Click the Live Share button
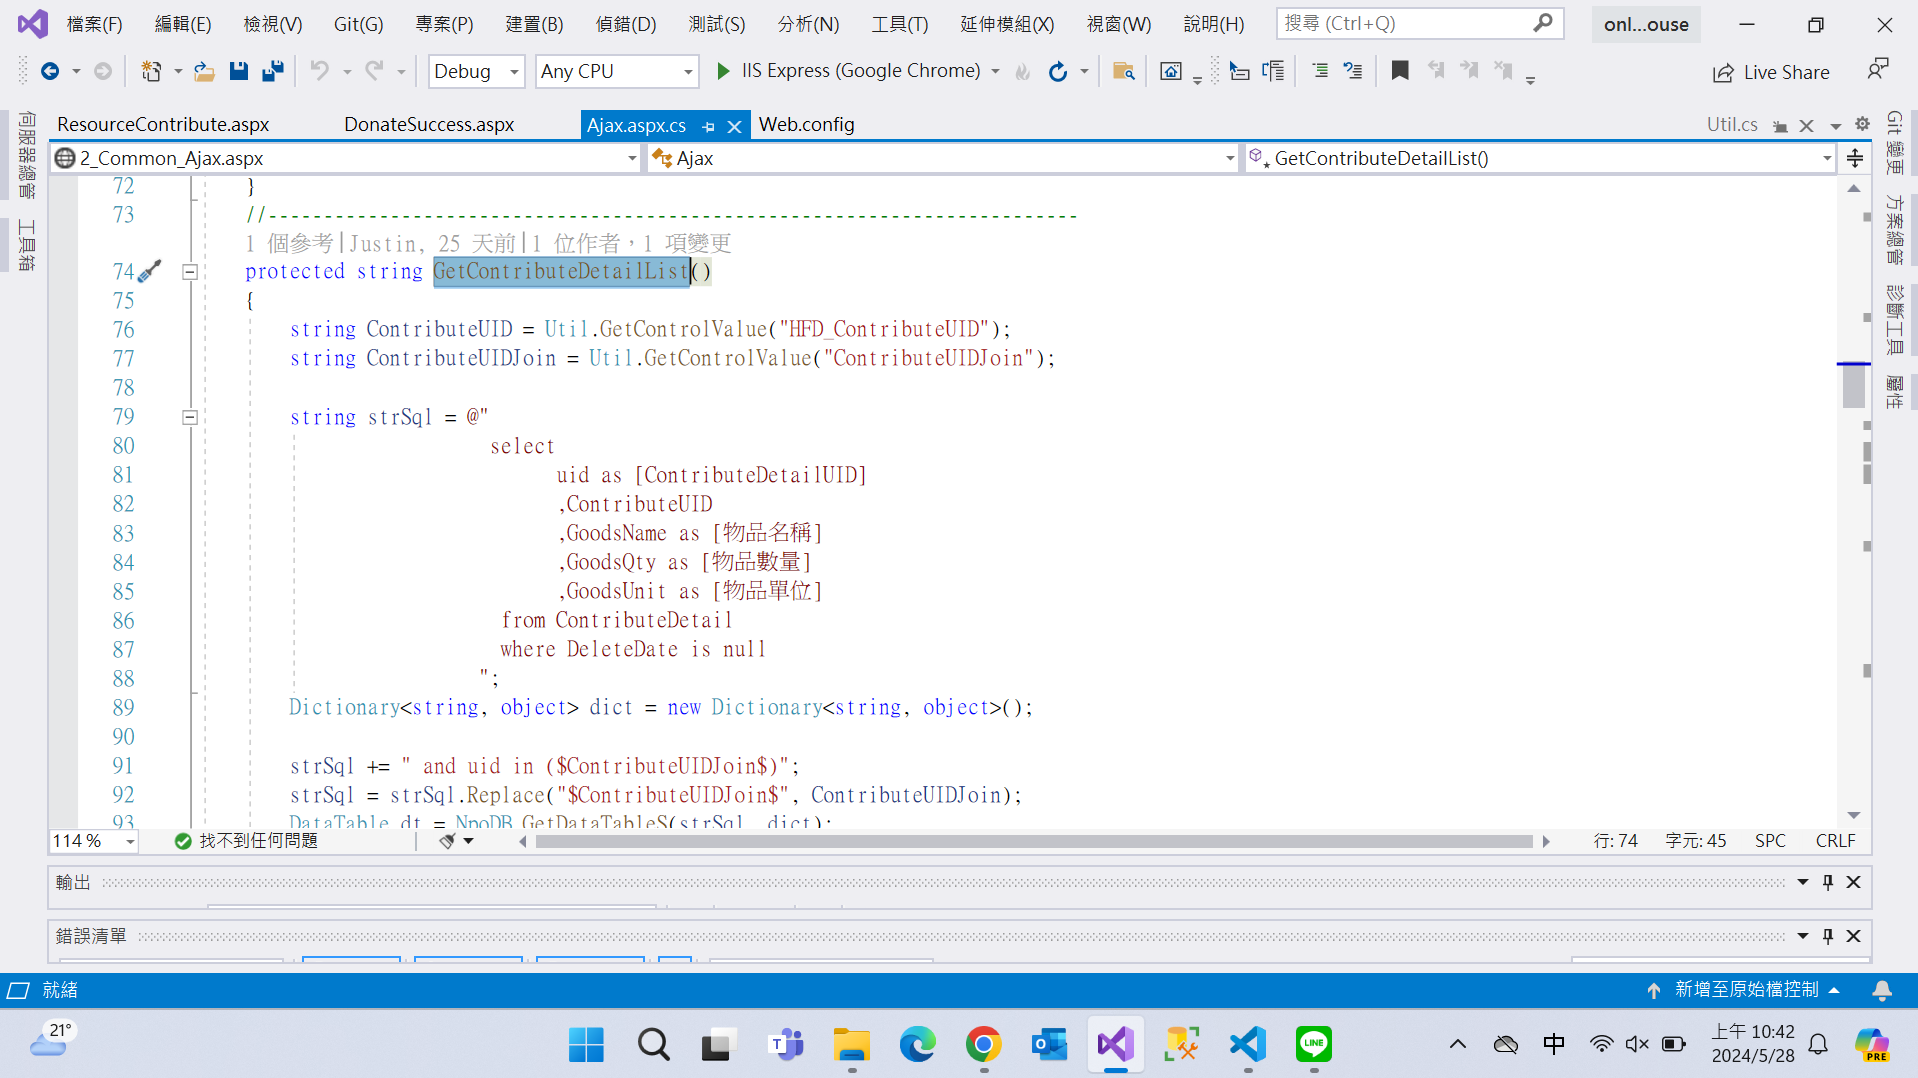 pos(1771,72)
